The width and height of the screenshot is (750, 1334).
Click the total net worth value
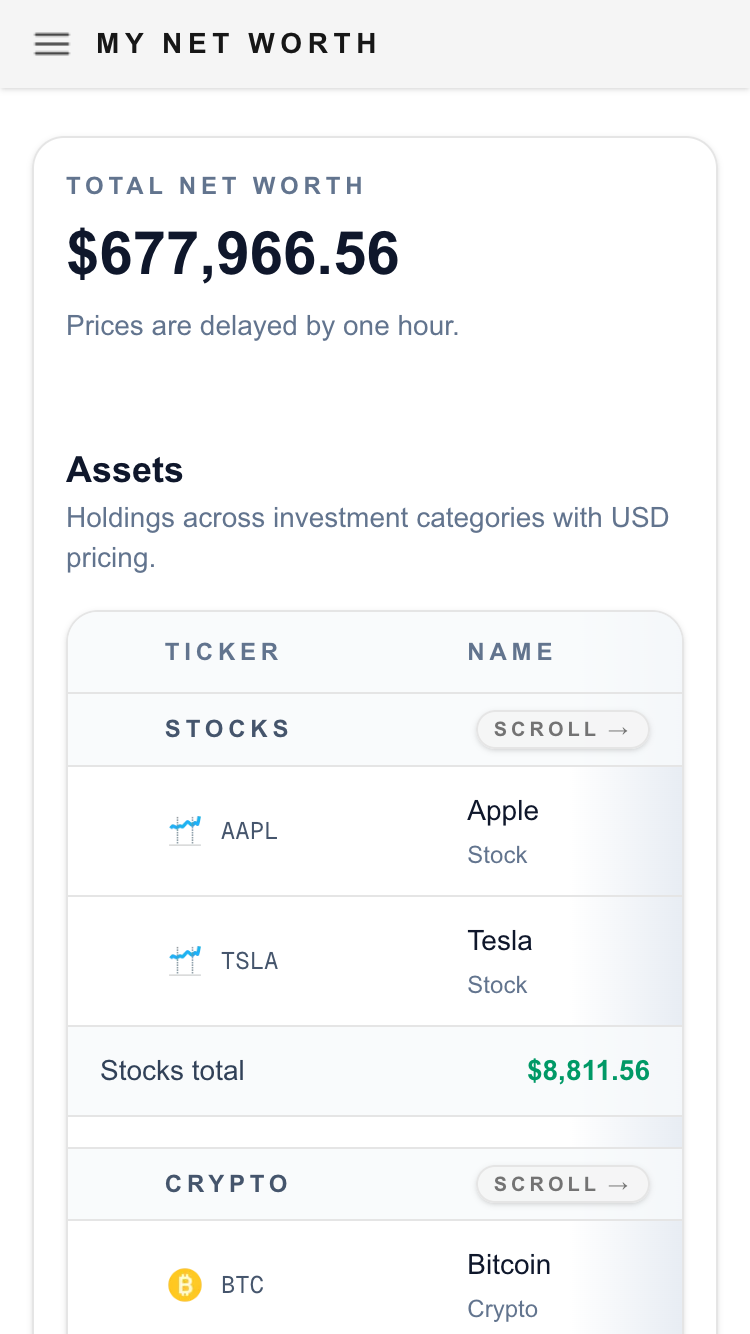(x=233, y=253)
